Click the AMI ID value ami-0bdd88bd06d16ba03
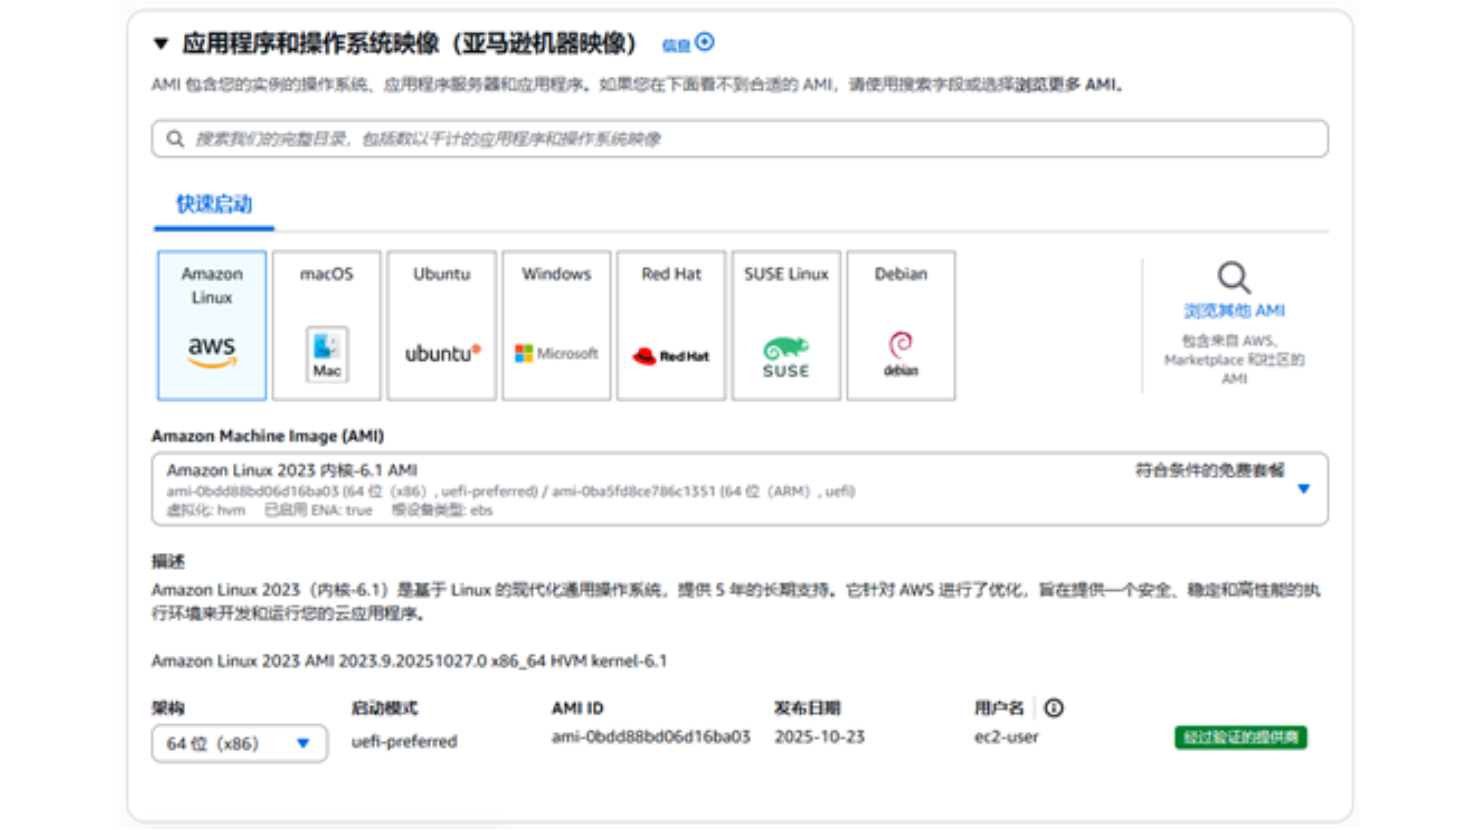The width and height of the screenshot is (1478, 830). point(651,737)
